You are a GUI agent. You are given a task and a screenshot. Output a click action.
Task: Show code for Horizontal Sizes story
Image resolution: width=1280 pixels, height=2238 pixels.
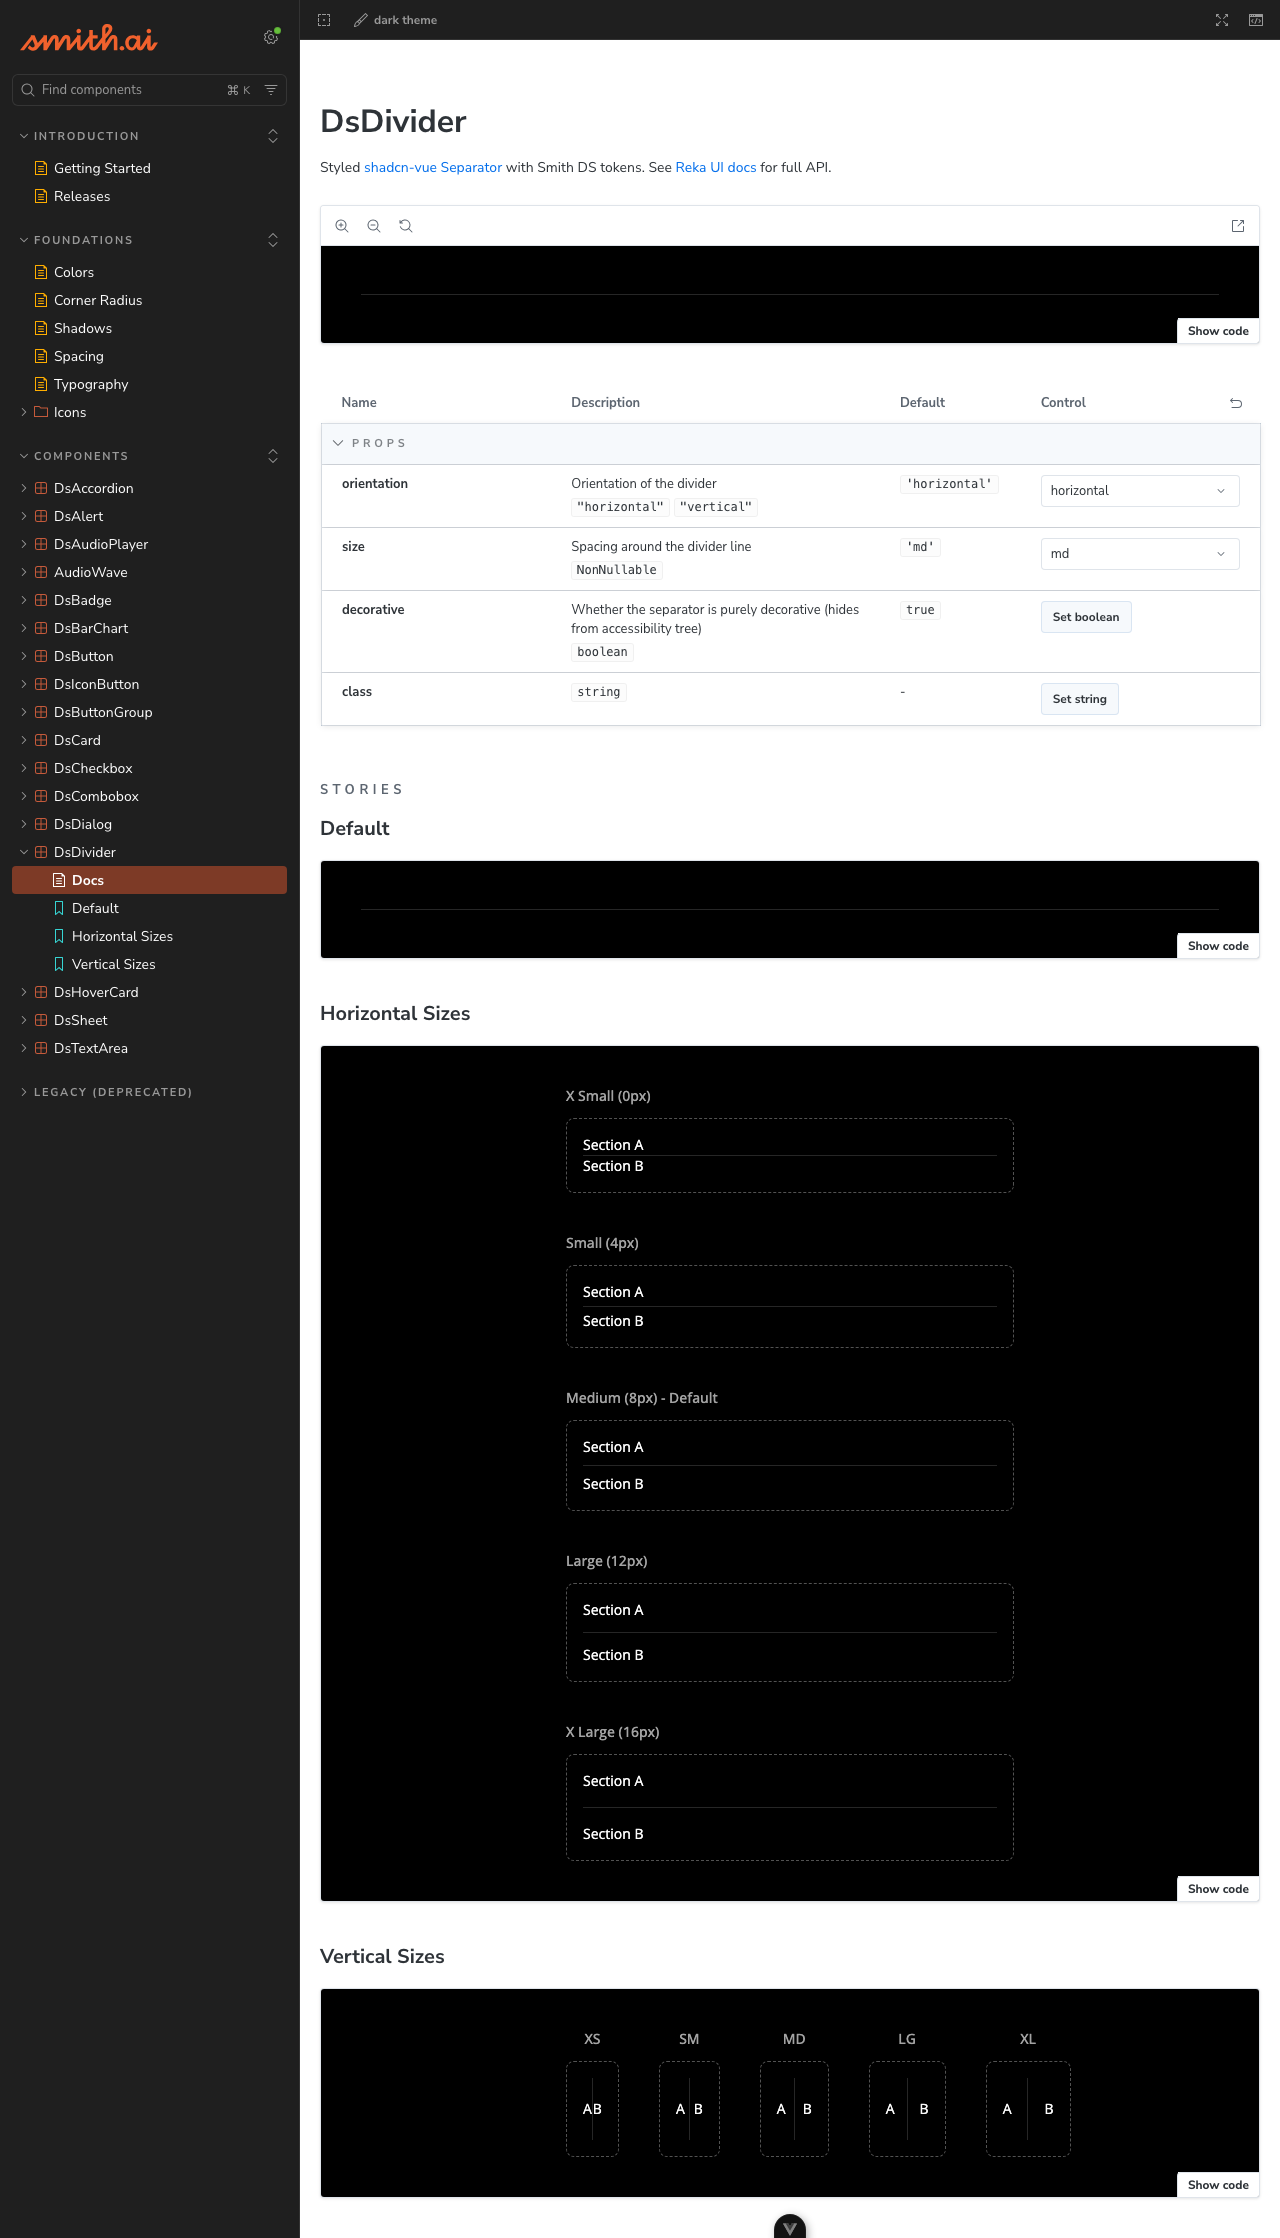(1218, 1889)
